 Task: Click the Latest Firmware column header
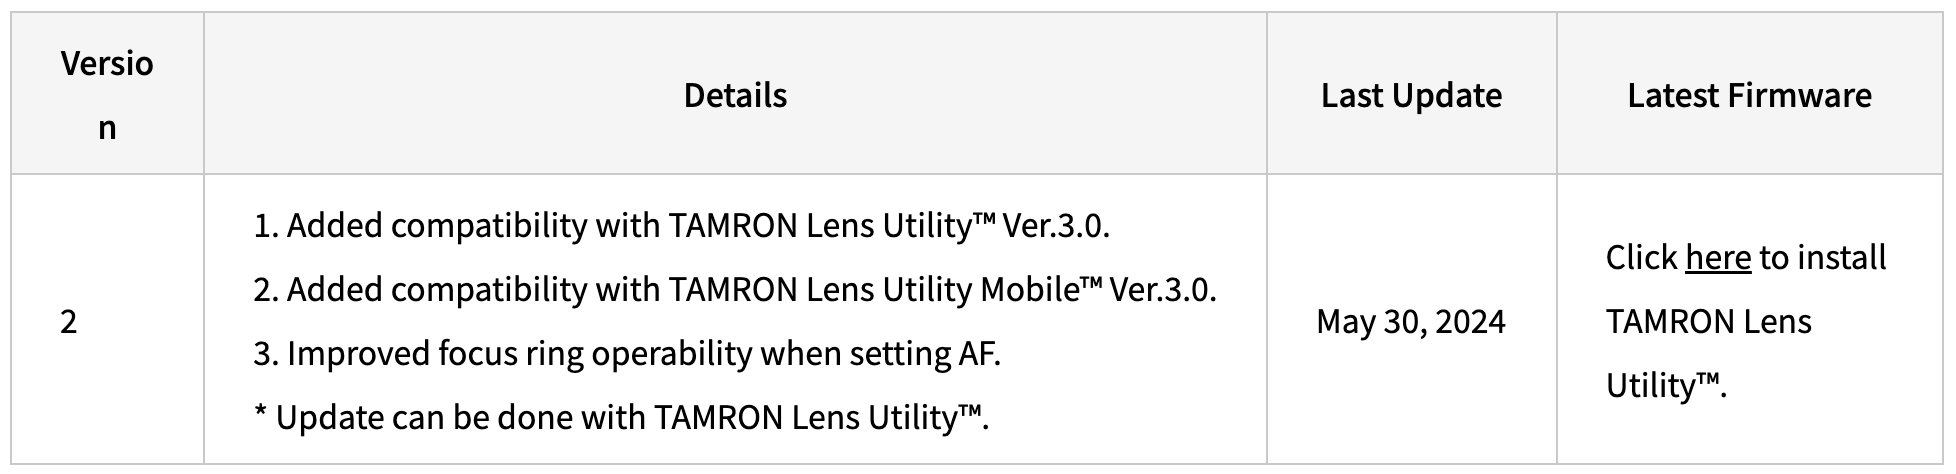click(1749, 95)
